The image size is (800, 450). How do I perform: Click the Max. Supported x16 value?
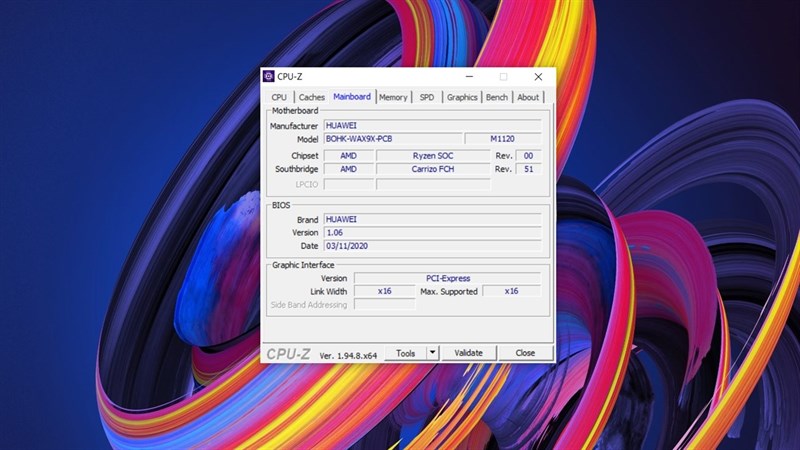pyautogui.click(x=512, y=291)
